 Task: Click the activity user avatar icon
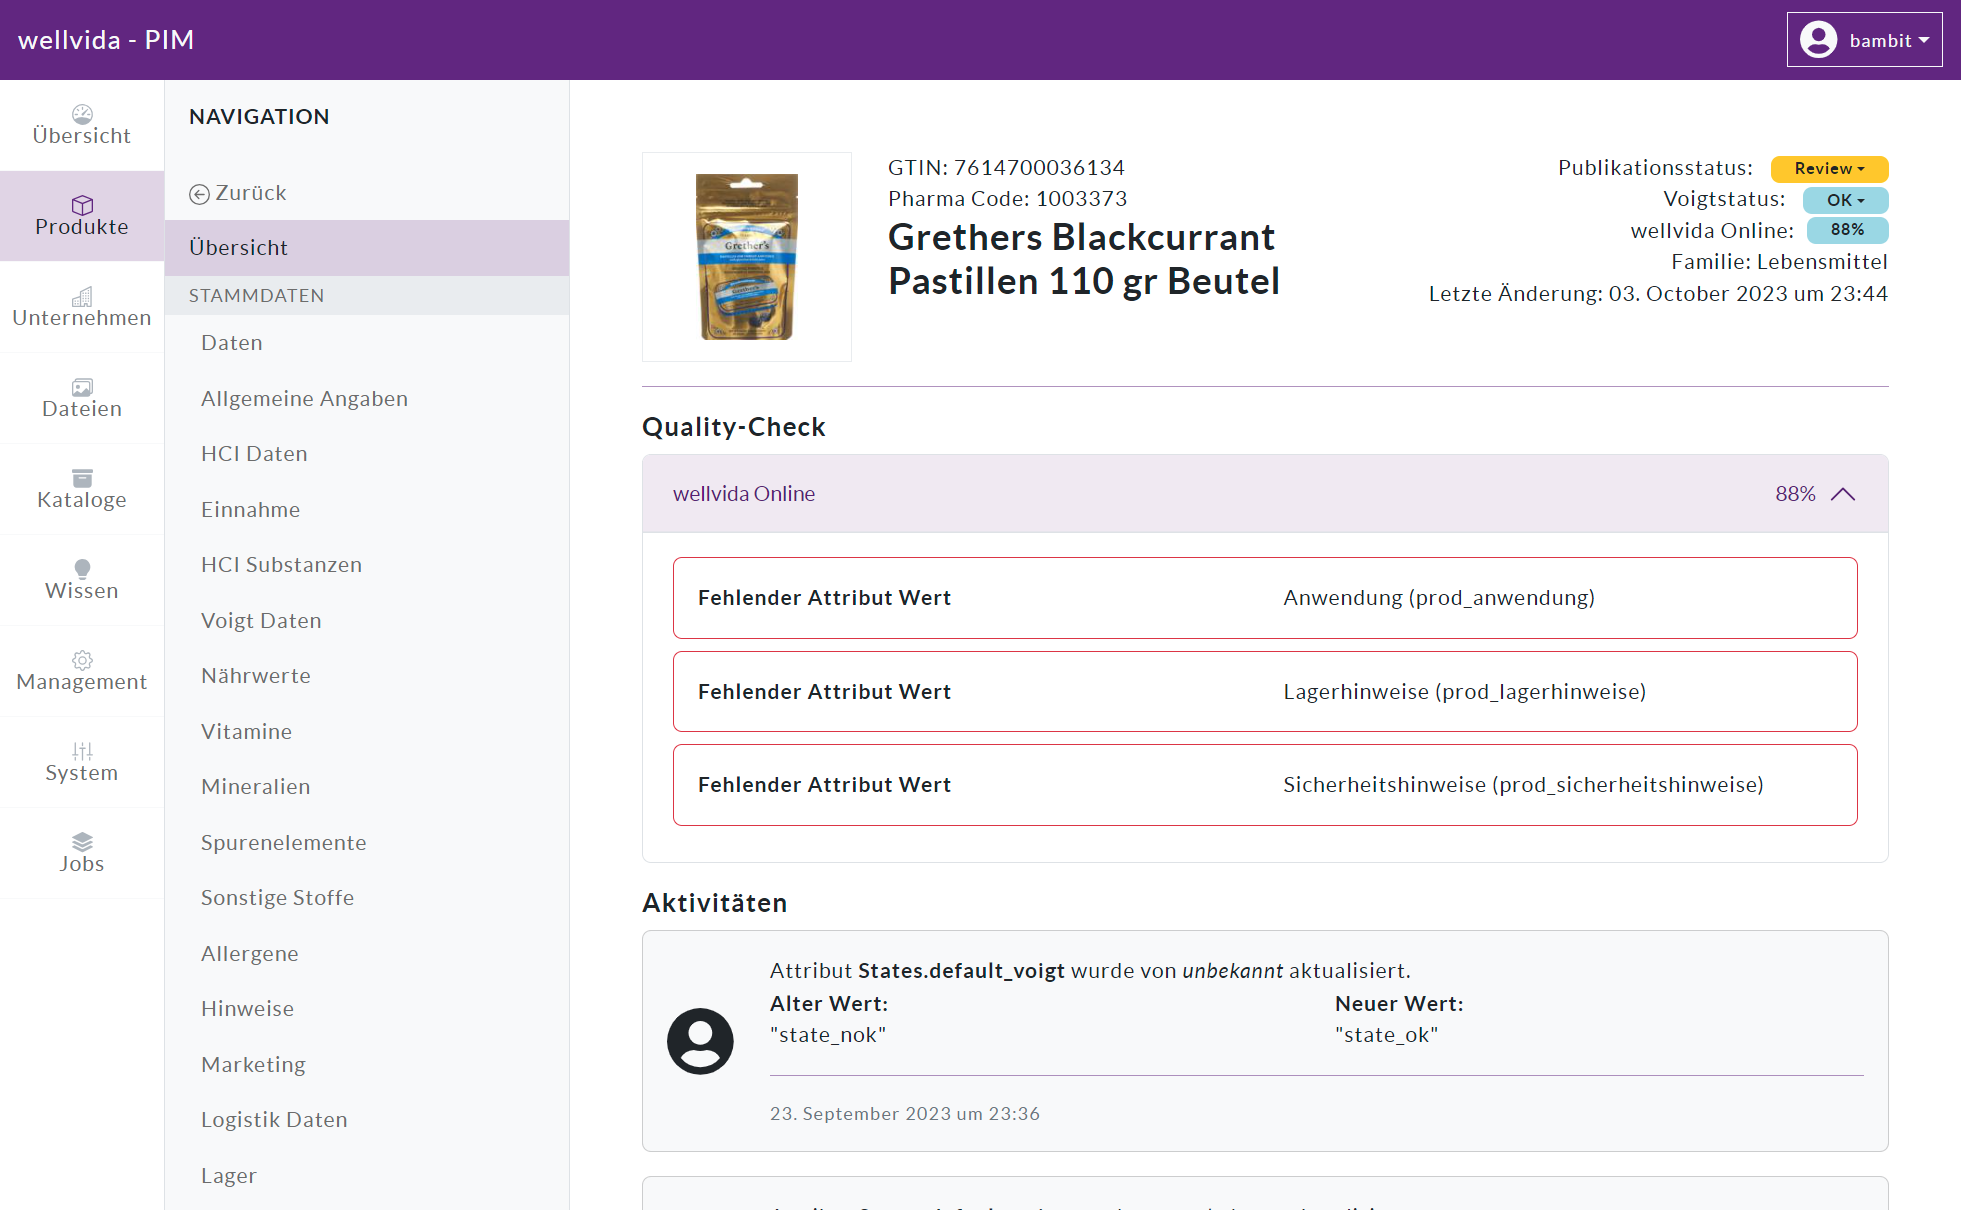pos(700,1041)
